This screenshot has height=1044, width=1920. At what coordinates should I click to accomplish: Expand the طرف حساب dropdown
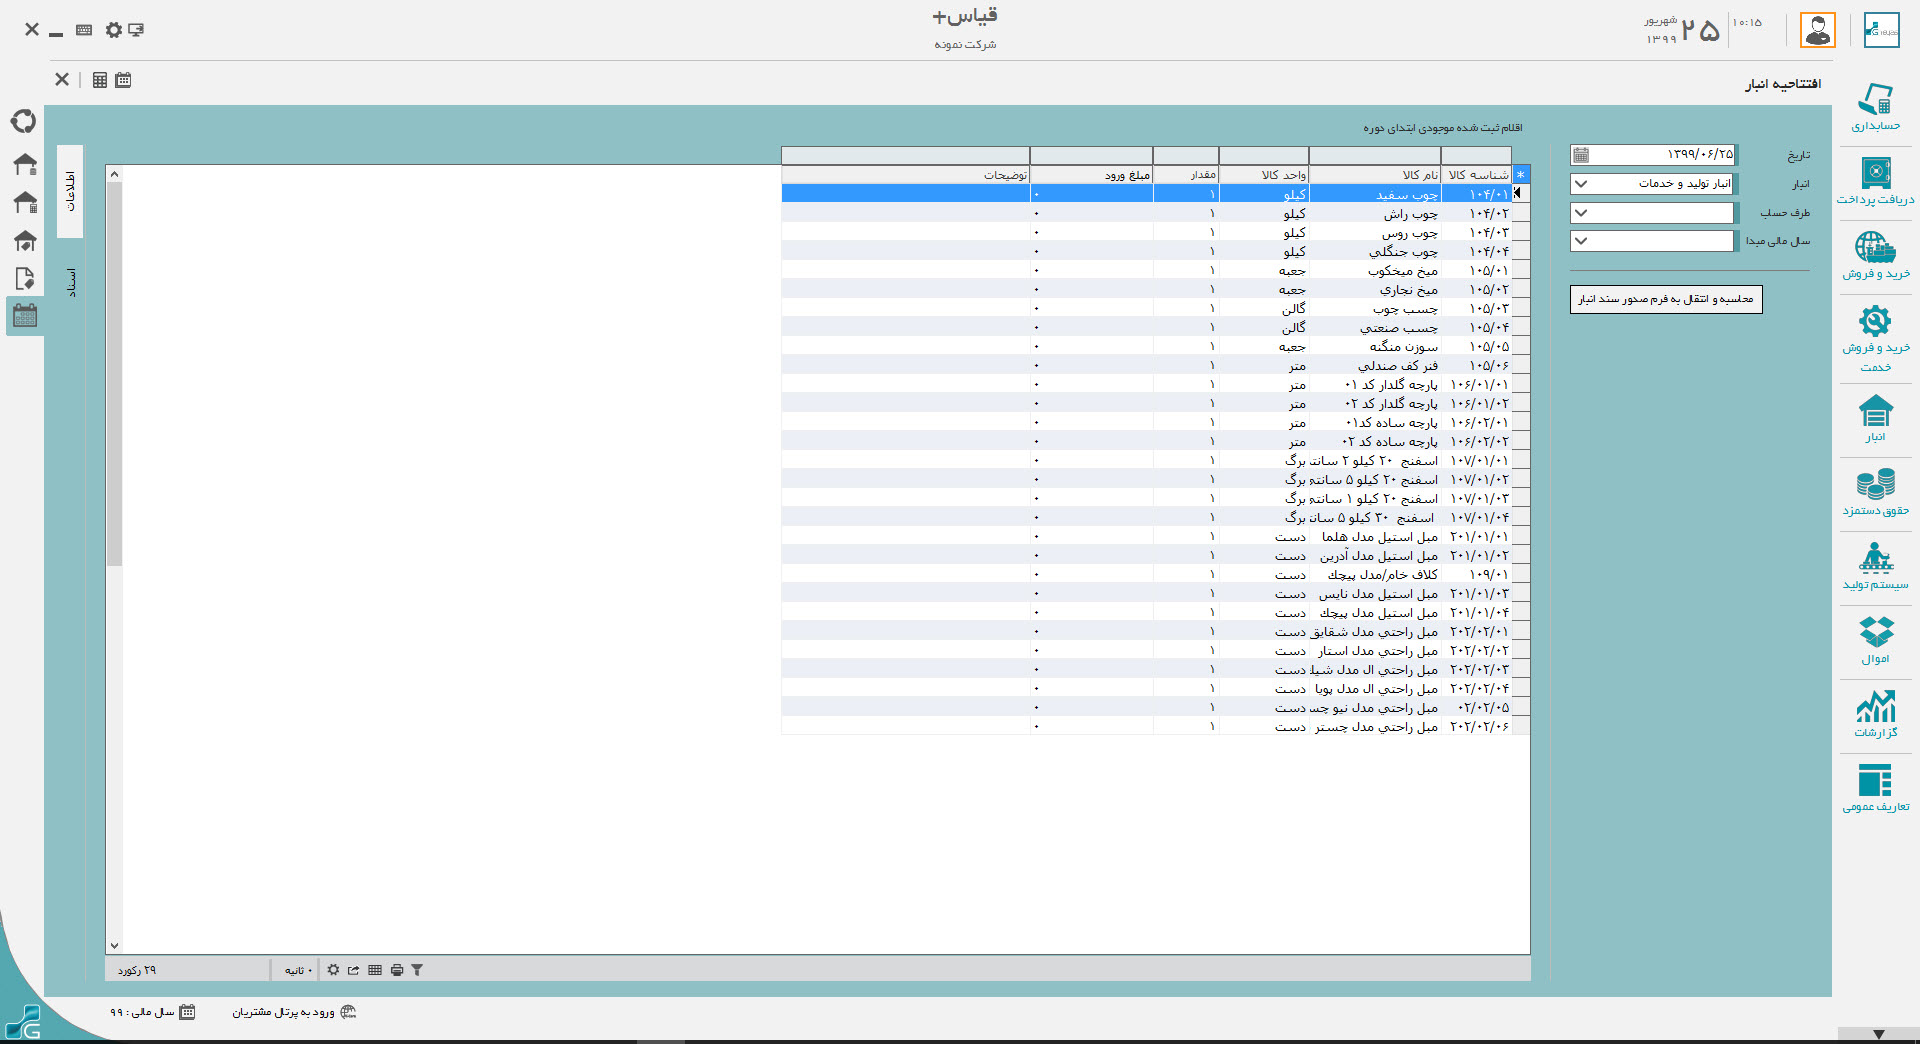[x=1581, y=212]
